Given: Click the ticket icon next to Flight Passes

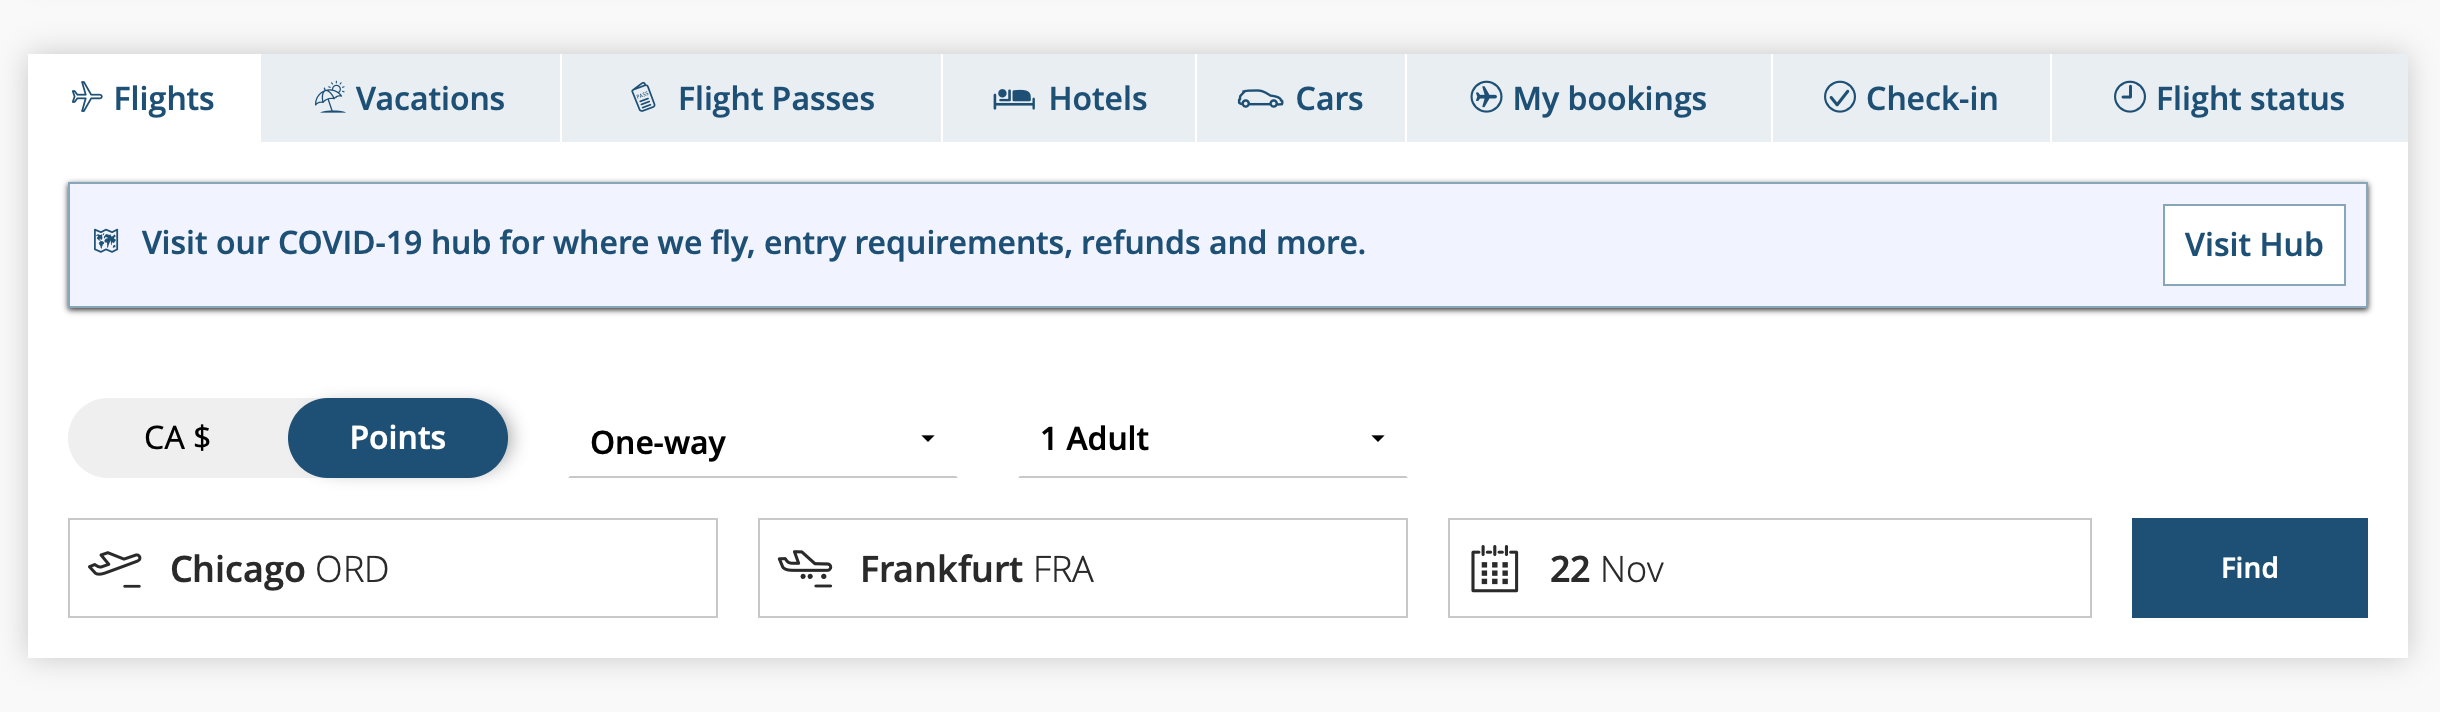Looking at the screenshot, I should [x=644, y=97].
